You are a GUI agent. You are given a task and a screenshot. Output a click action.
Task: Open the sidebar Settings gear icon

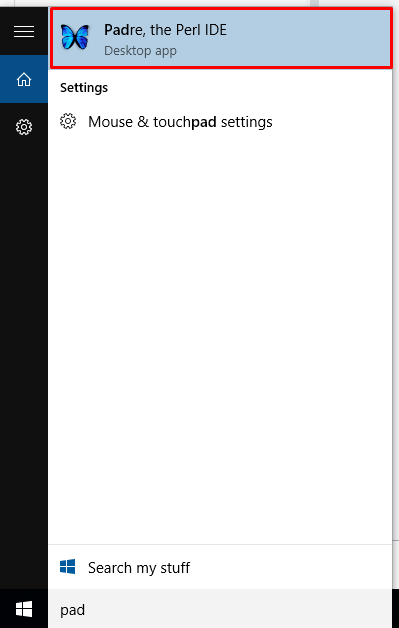coord(24,127)
